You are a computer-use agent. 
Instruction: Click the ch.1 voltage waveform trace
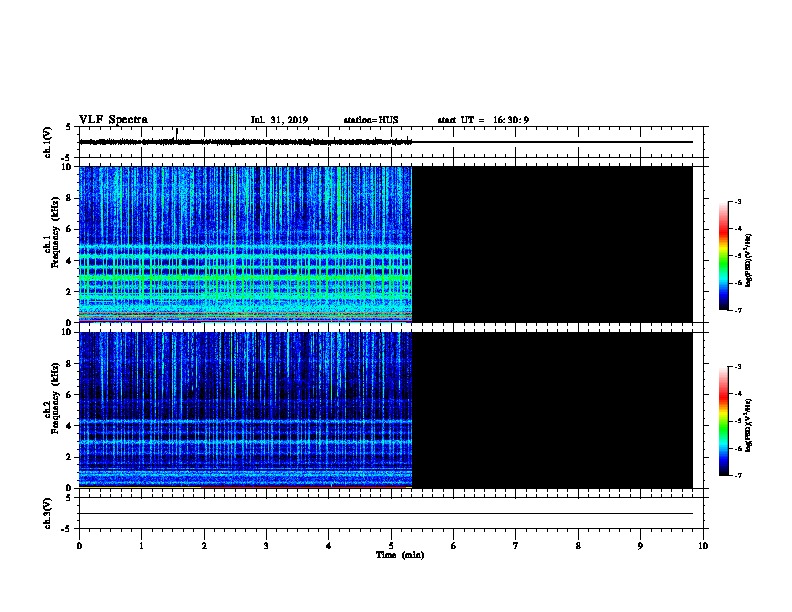(x=245, y=142)
